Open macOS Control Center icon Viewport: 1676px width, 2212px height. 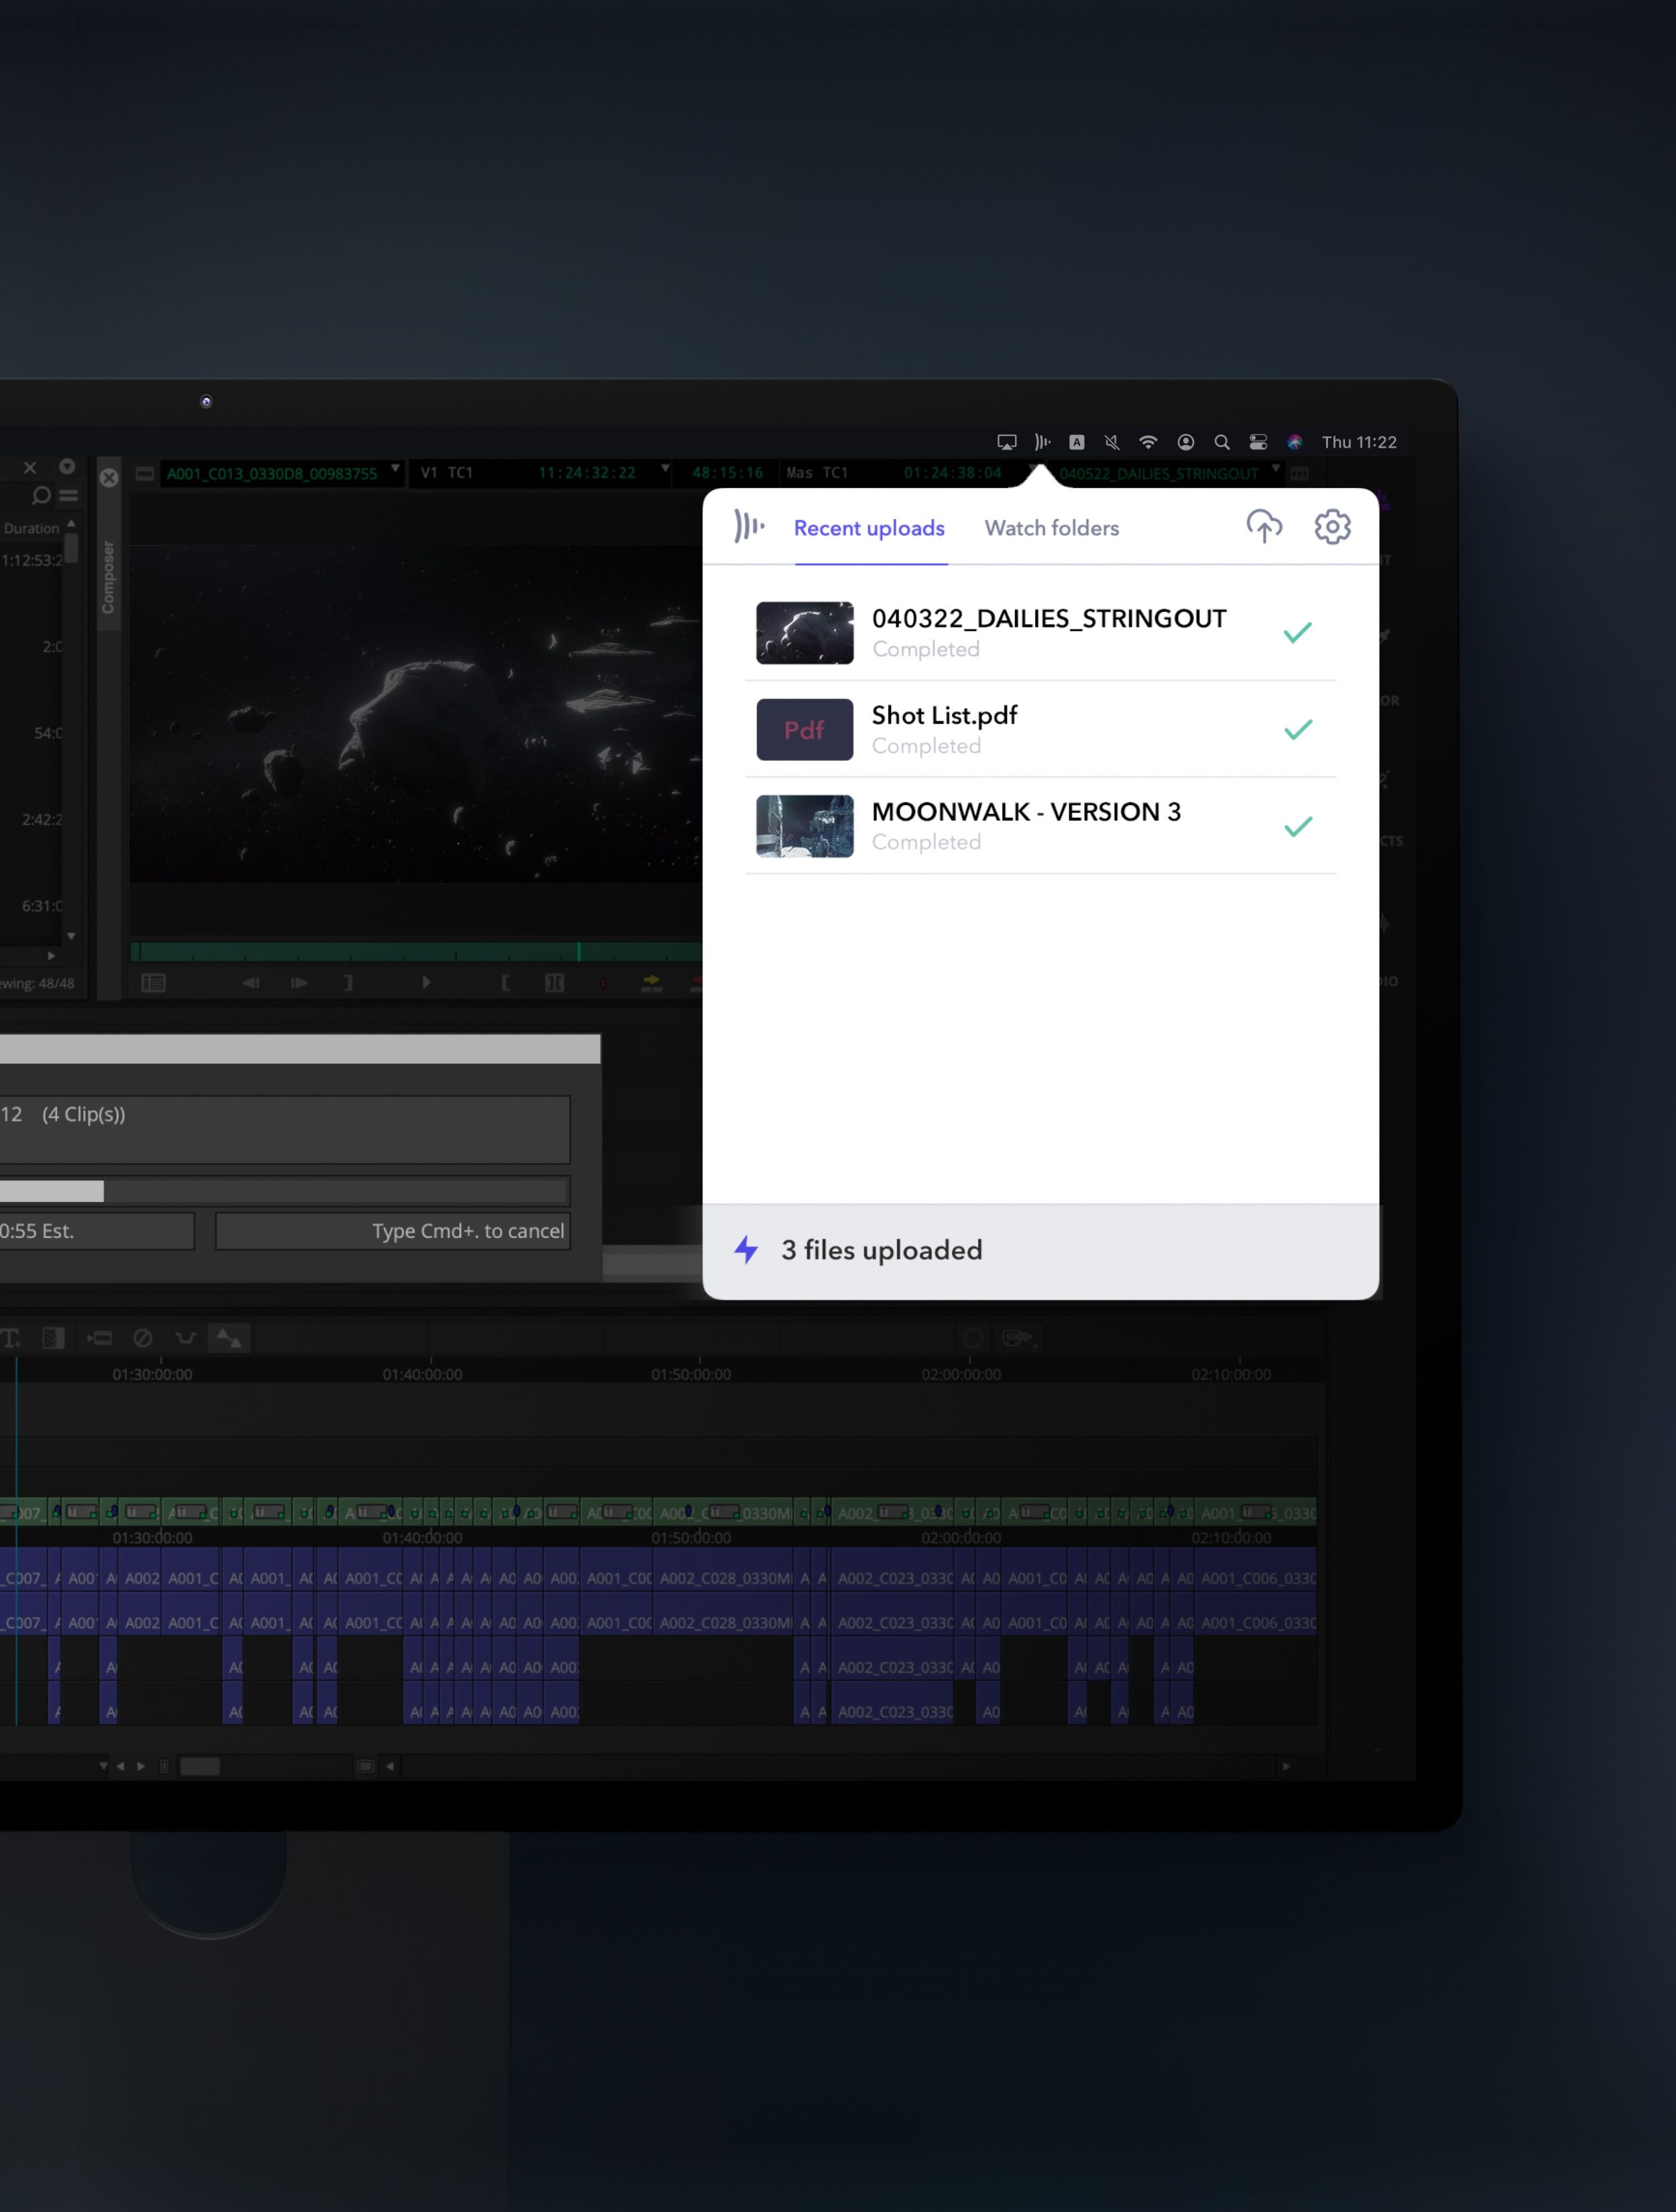(x=1258, y=442)
